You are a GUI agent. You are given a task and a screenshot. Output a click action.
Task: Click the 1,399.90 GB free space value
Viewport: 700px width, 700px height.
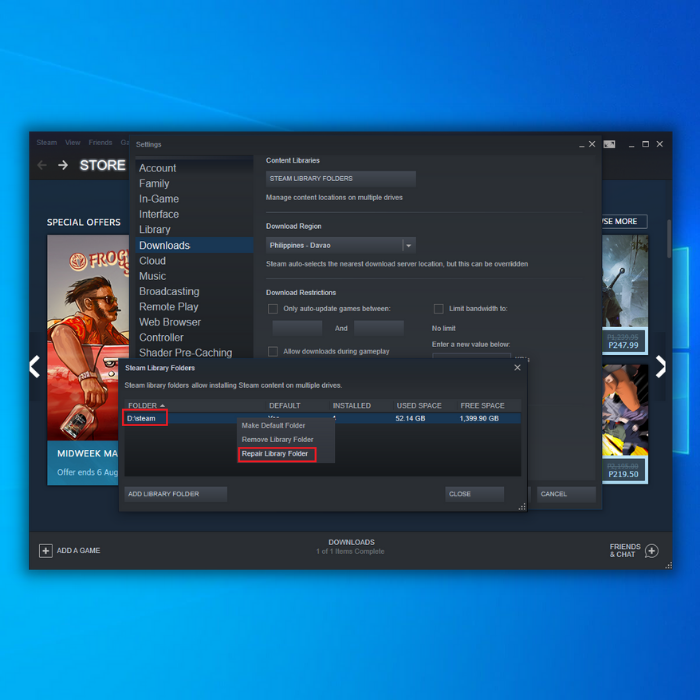click(479, 418)
